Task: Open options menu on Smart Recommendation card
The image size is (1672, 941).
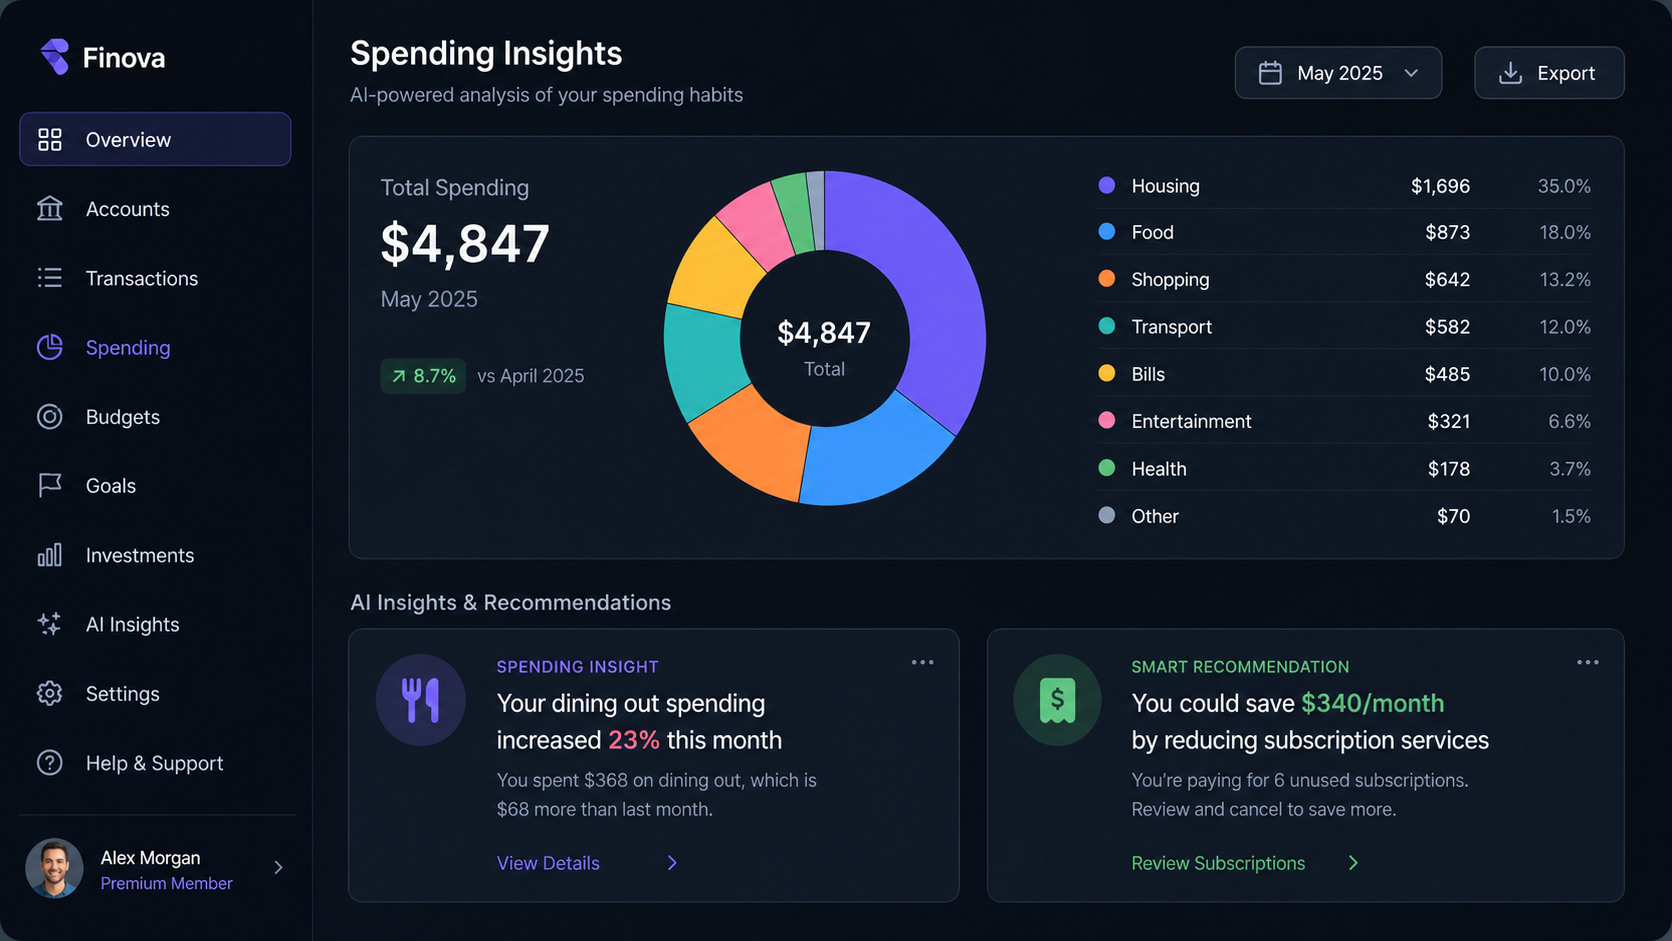Action: [1587, 662]
